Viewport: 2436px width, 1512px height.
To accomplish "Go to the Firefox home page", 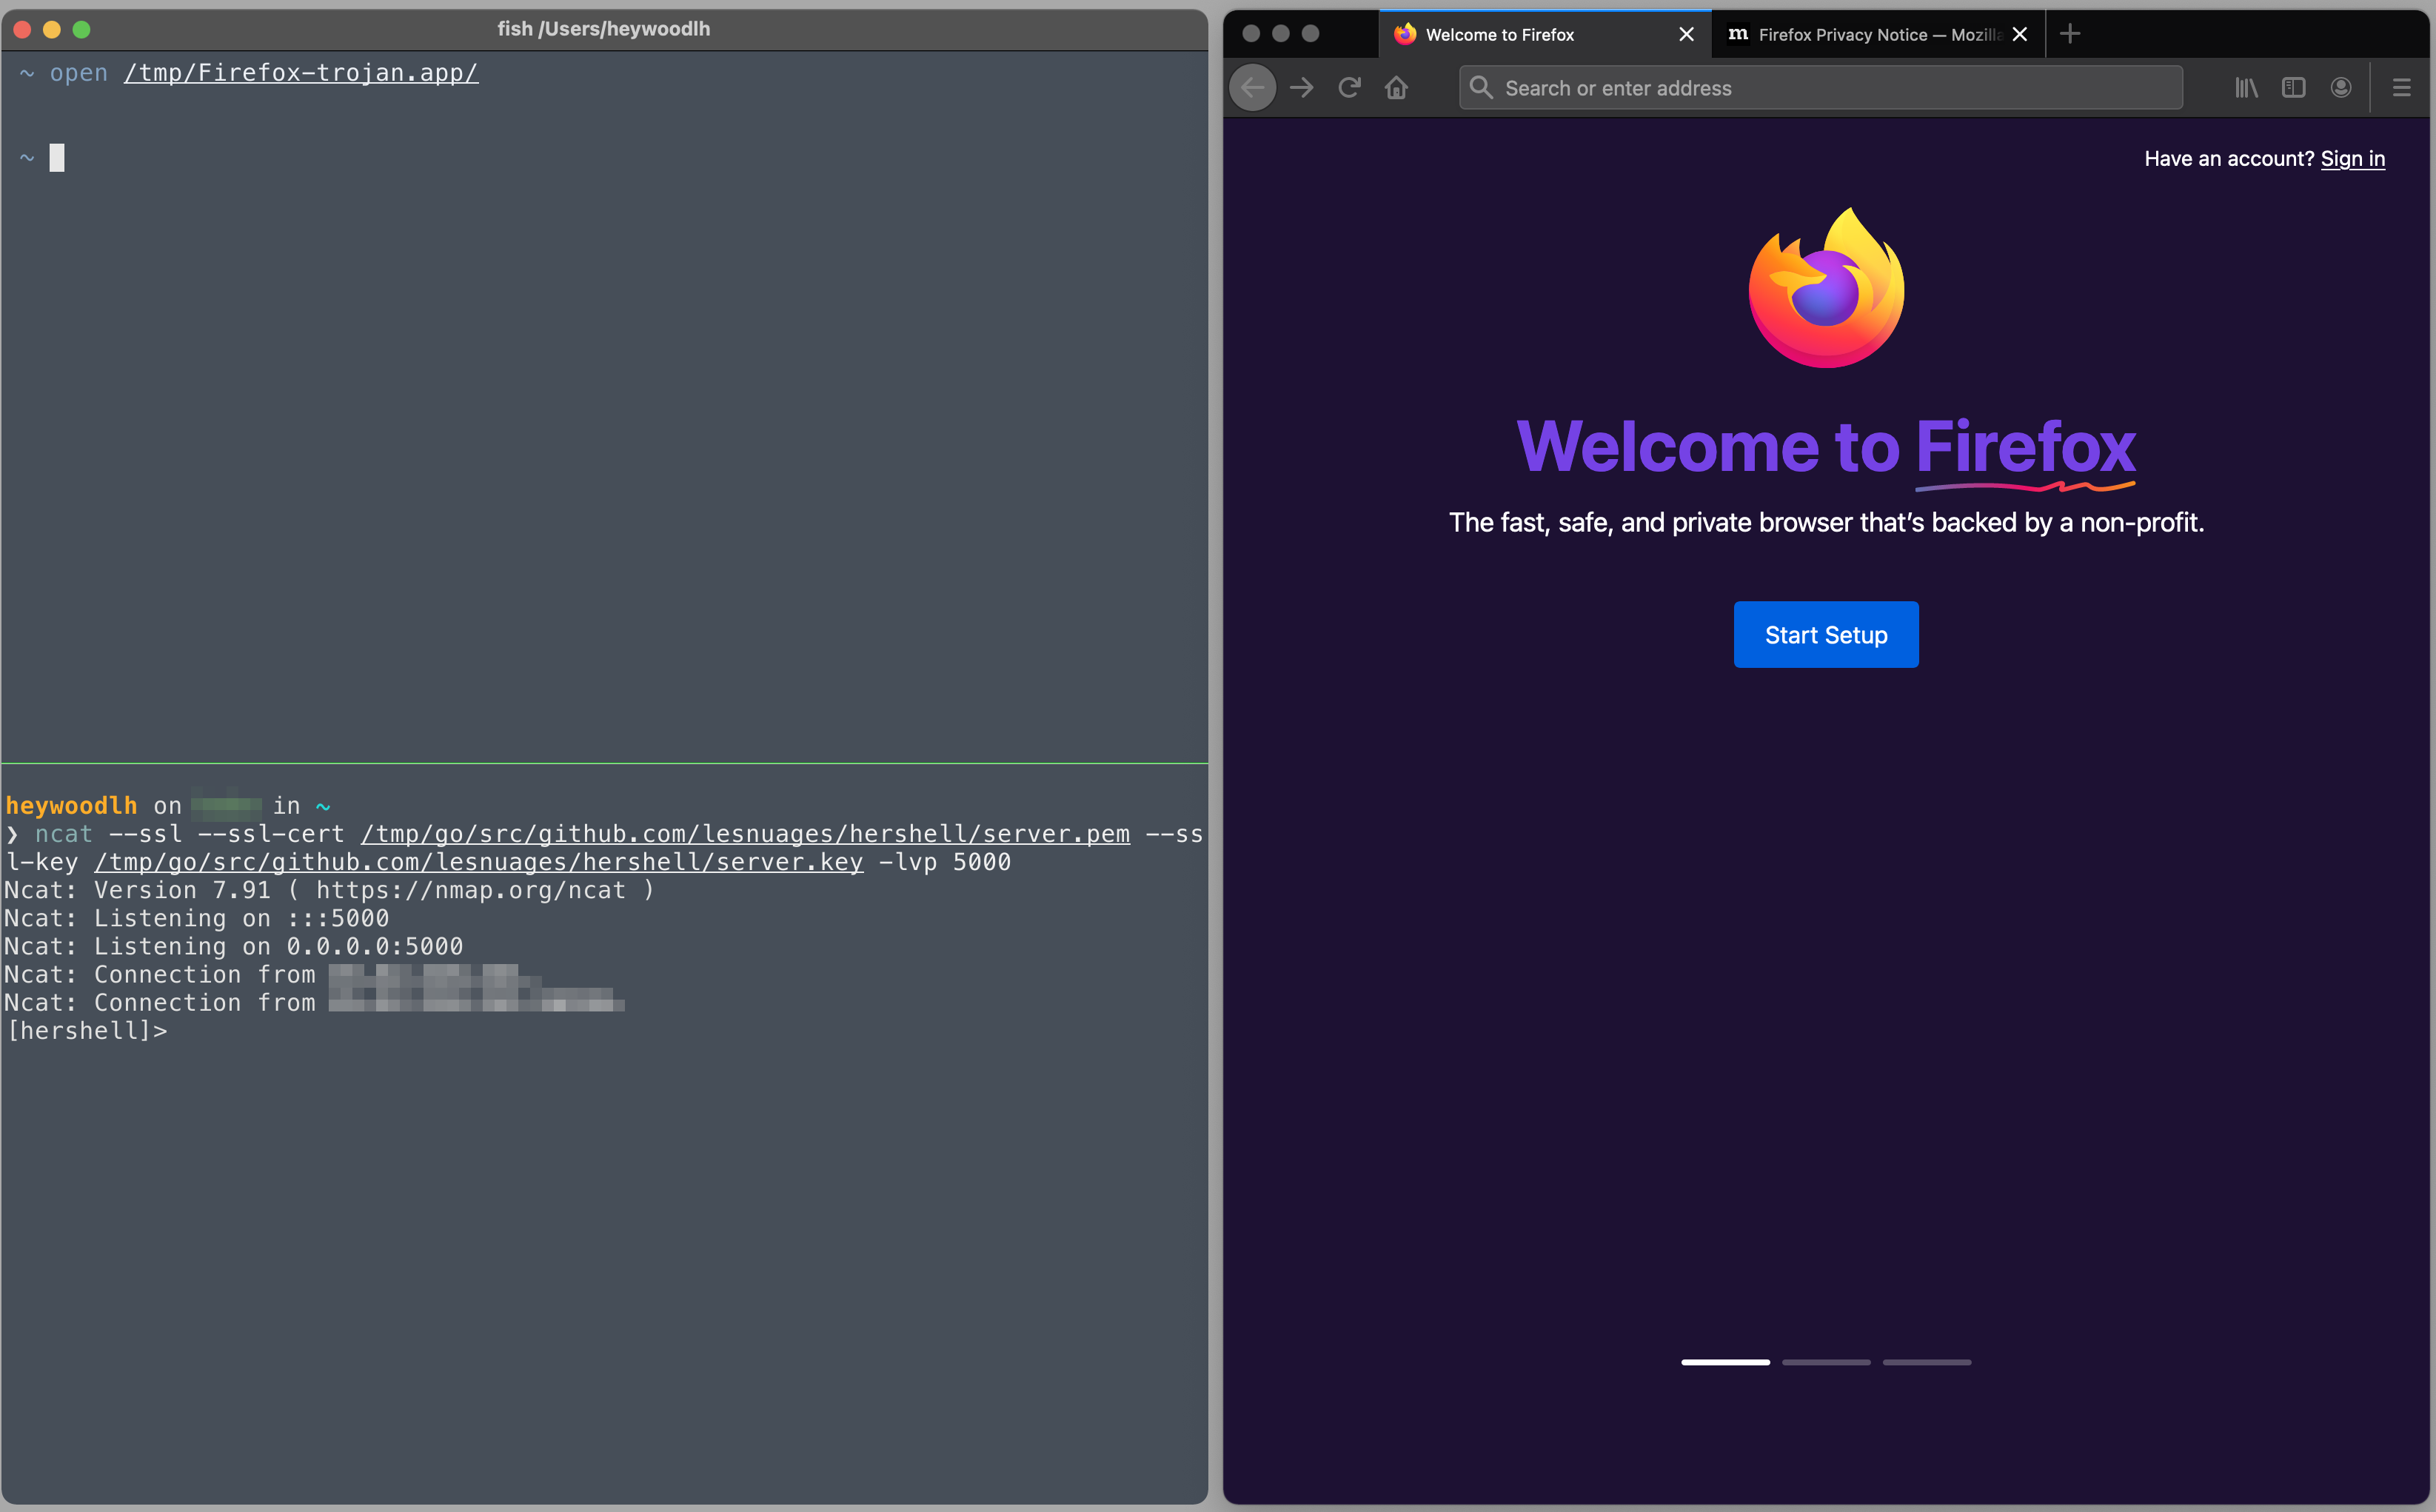I will click(x=1396, y=88).
